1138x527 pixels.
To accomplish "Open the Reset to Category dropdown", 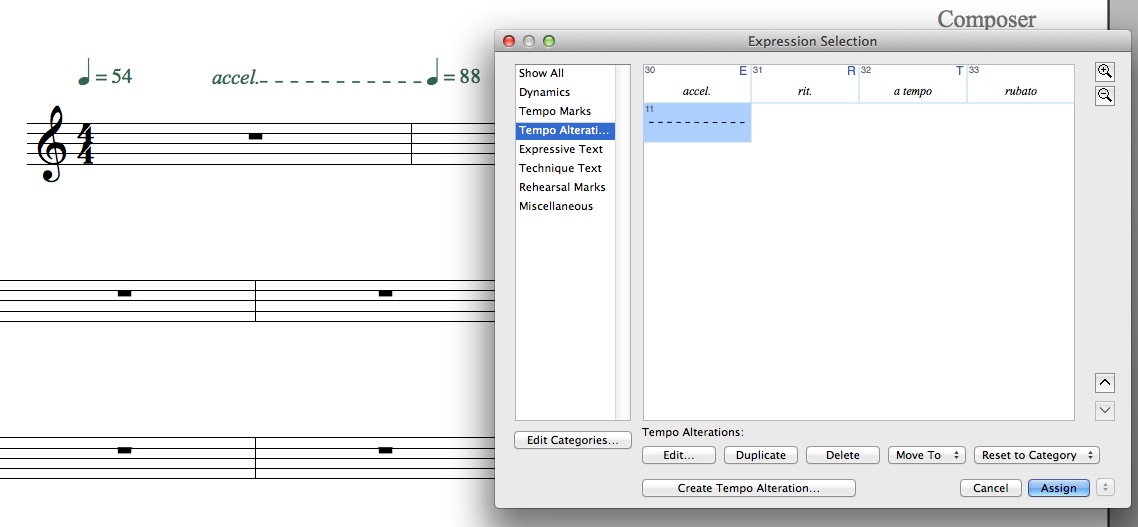I will 1036,455.
